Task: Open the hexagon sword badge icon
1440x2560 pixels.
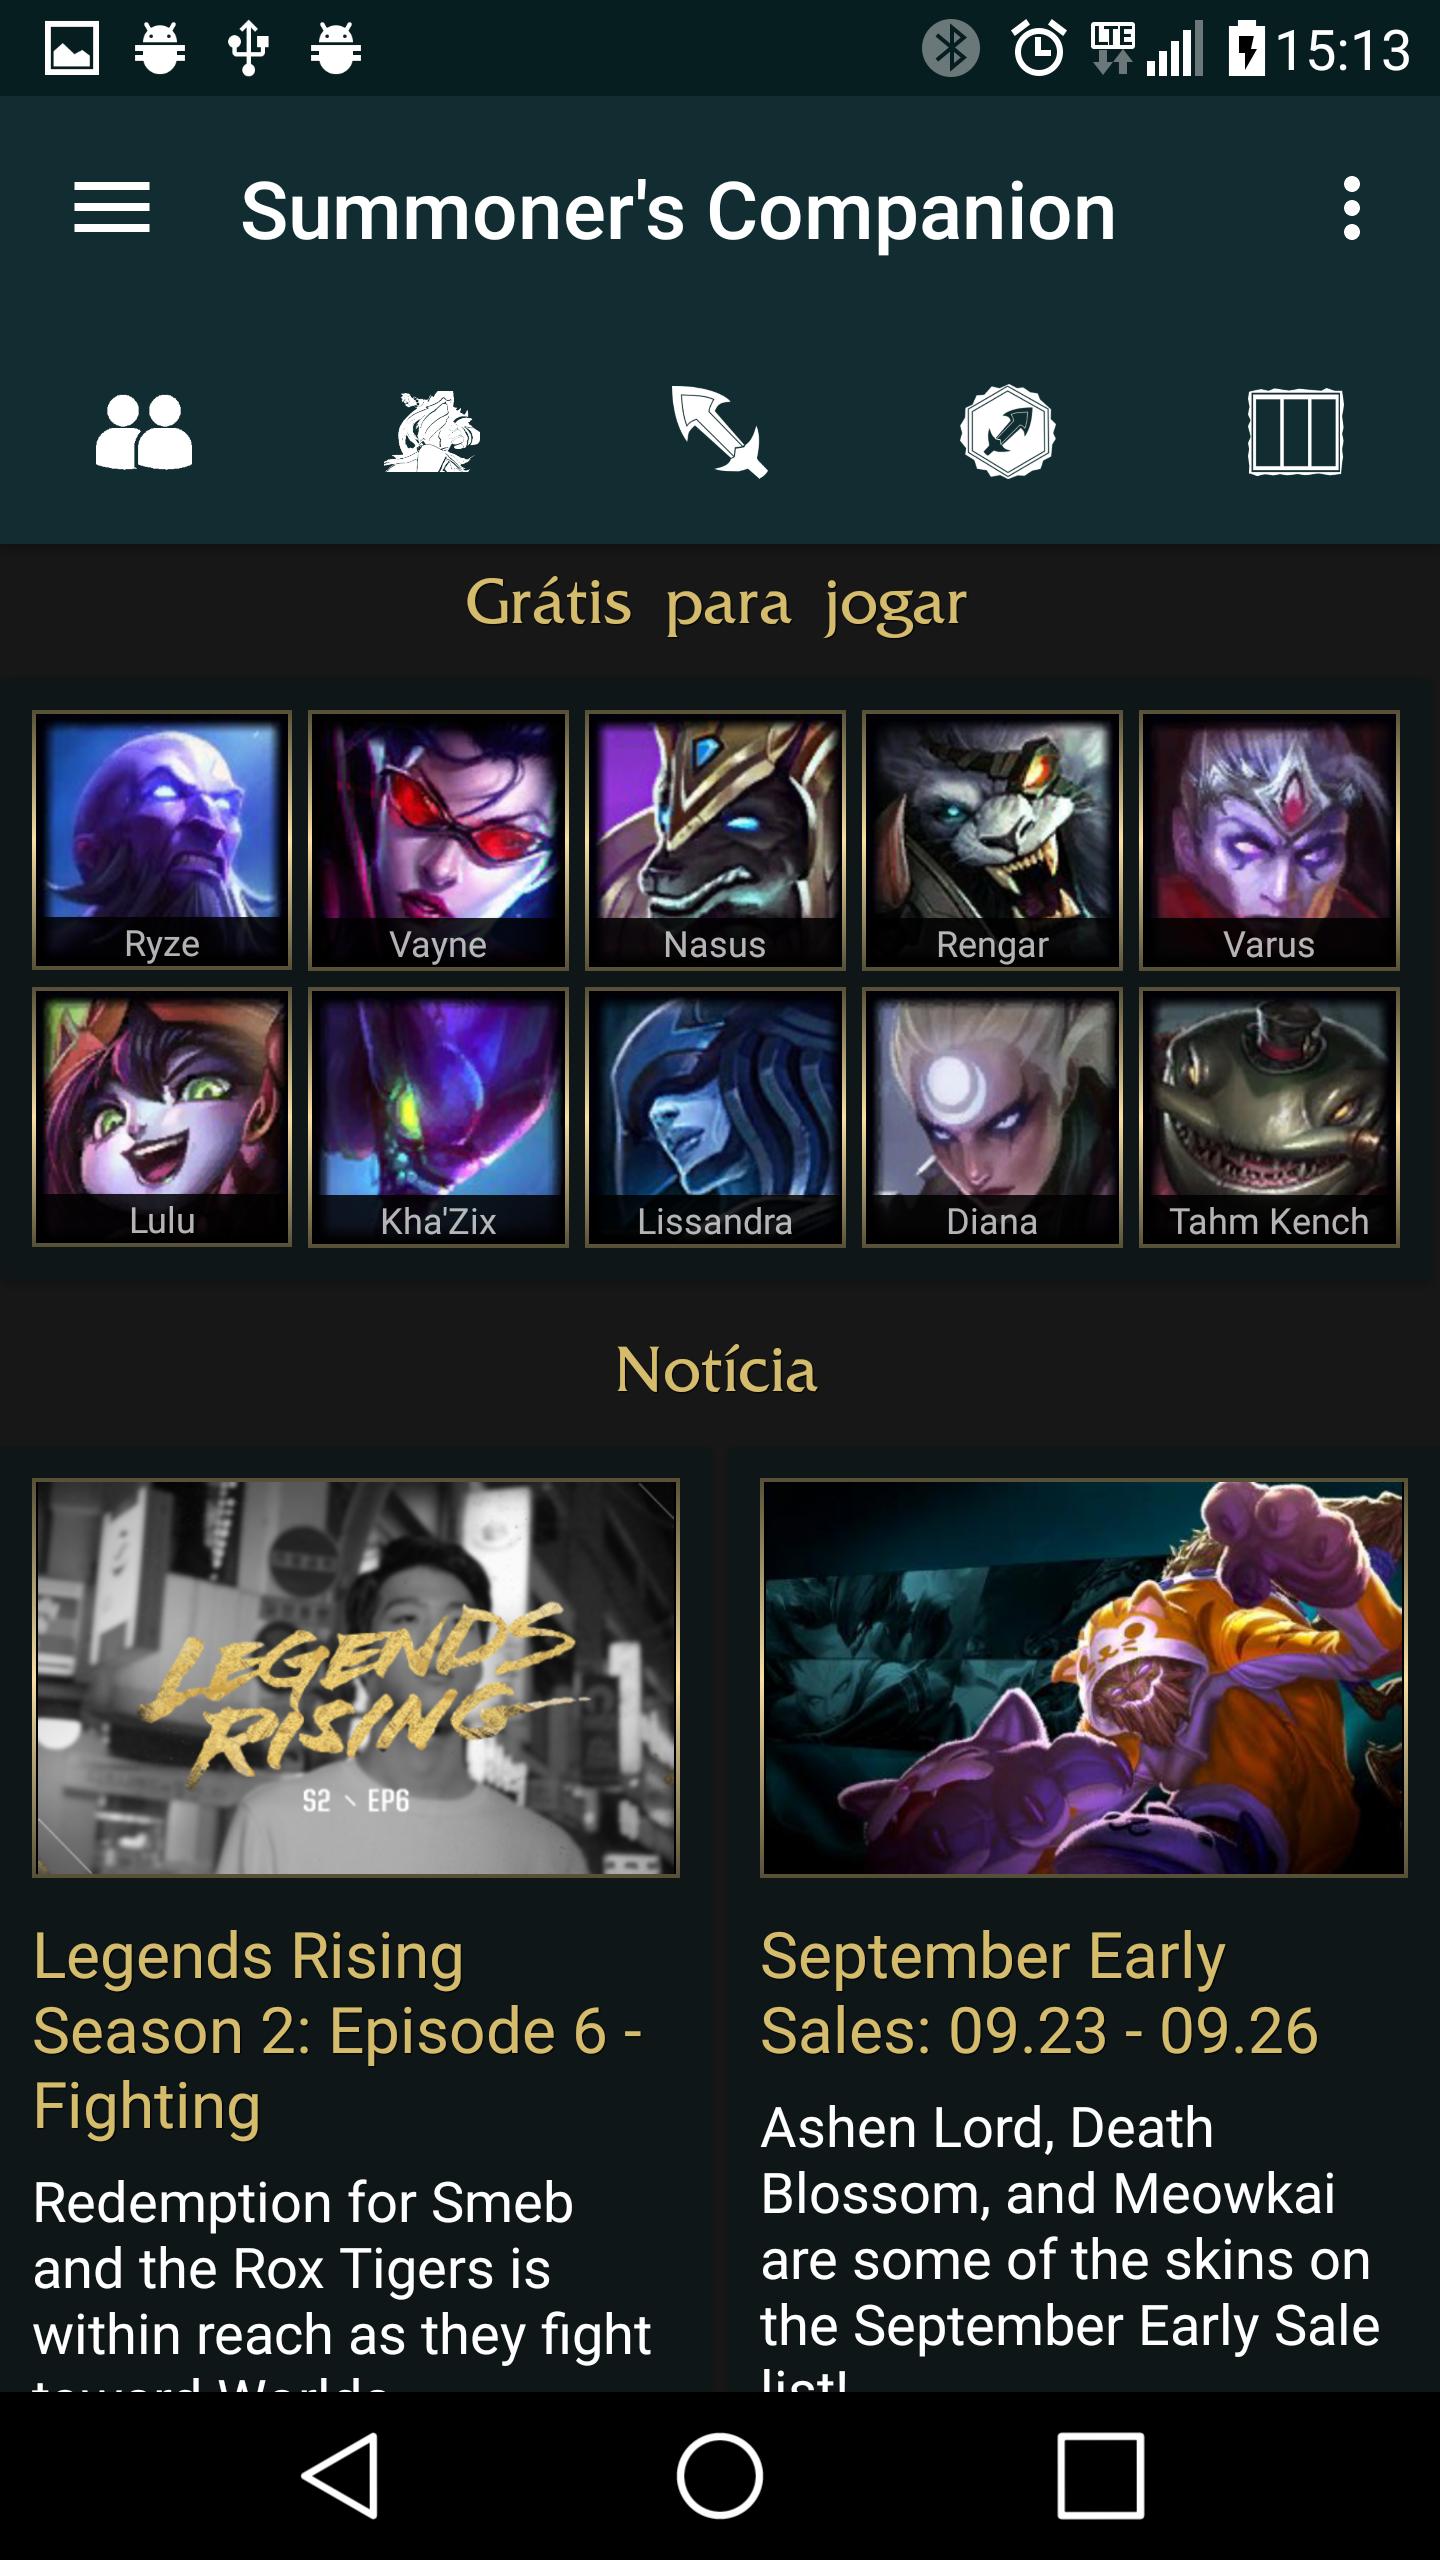Action: [1008, 432]
